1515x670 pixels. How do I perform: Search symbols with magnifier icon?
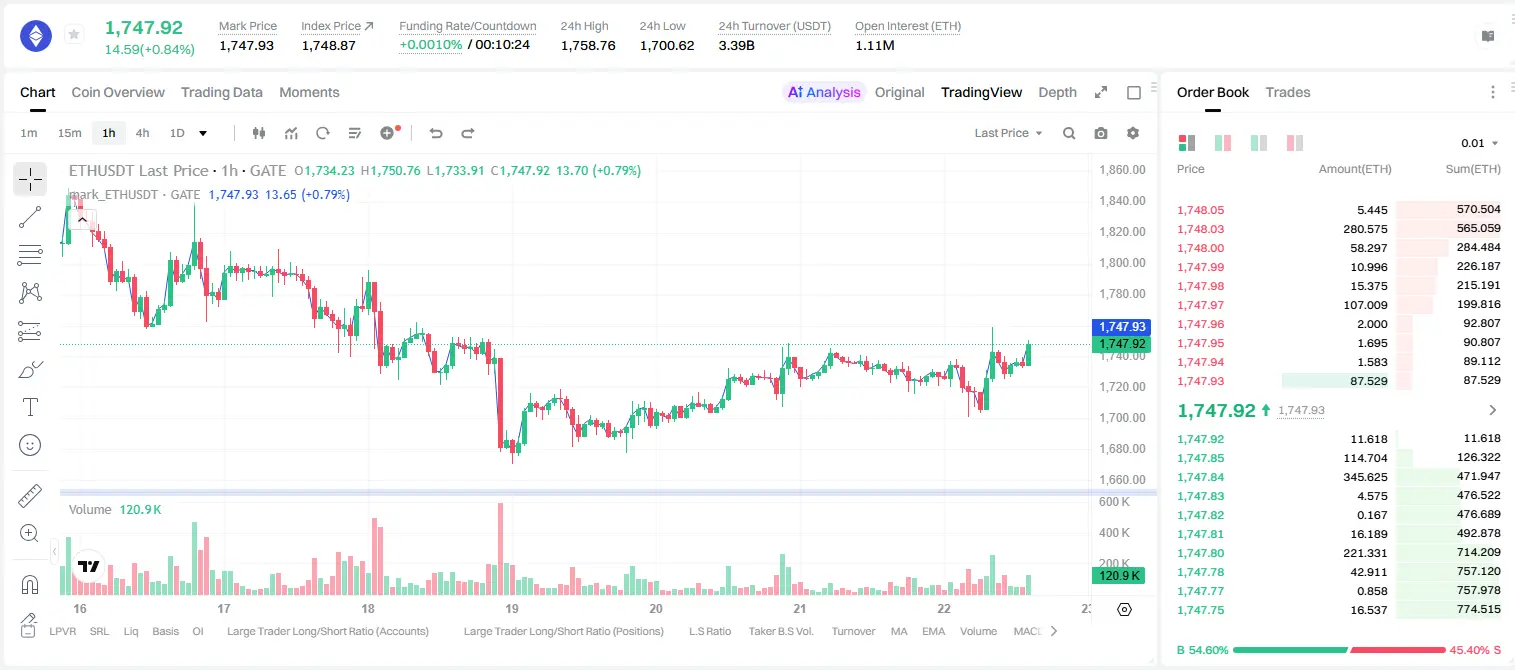click(1069, 133)
